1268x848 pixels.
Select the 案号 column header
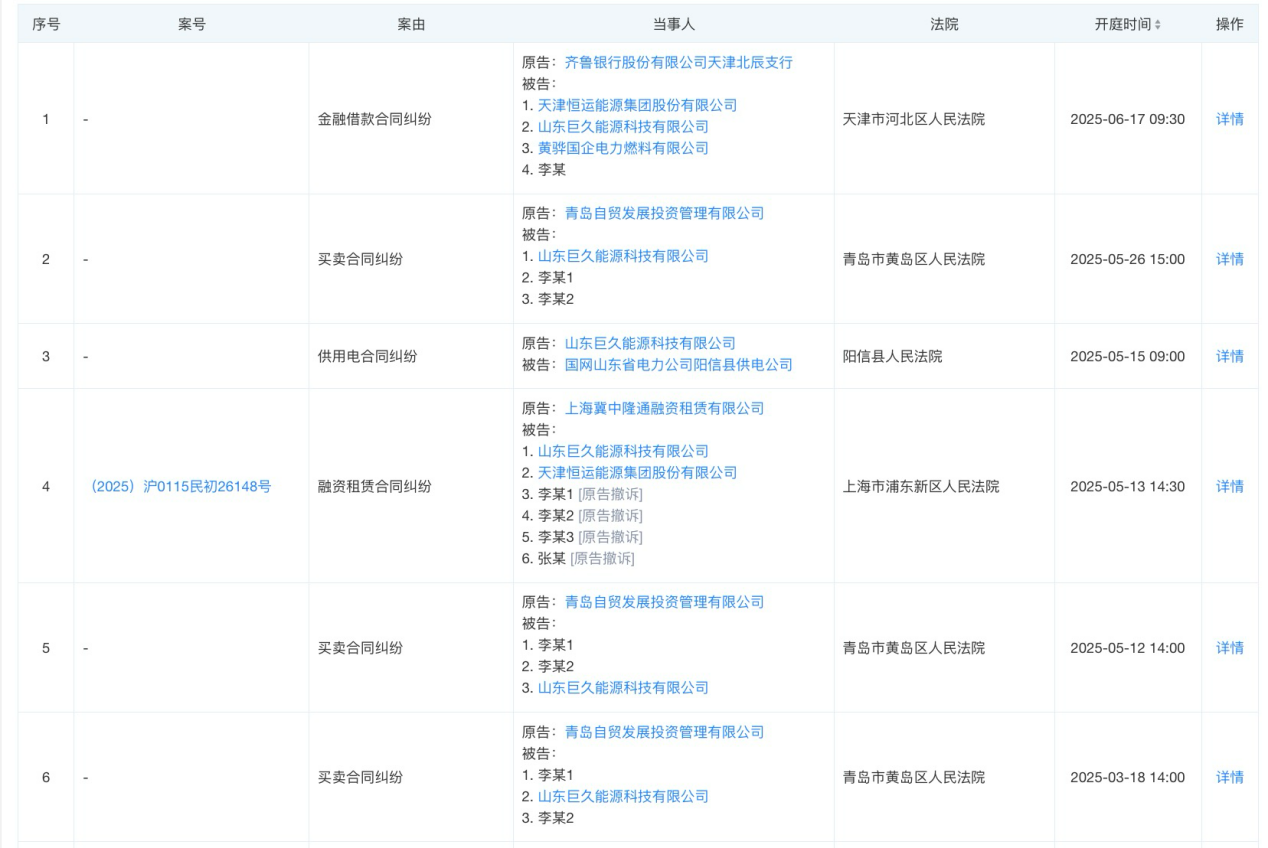click(x=191, y=25)
